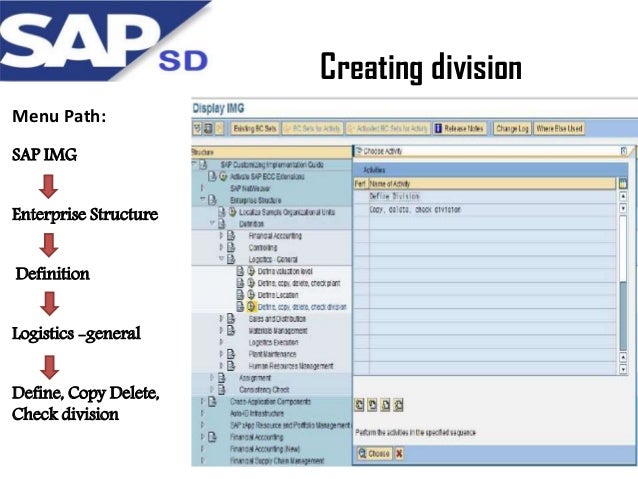Click the document icon next to Plant Maintenance
This screenshot has width=638, height=479.
(231, 354)
